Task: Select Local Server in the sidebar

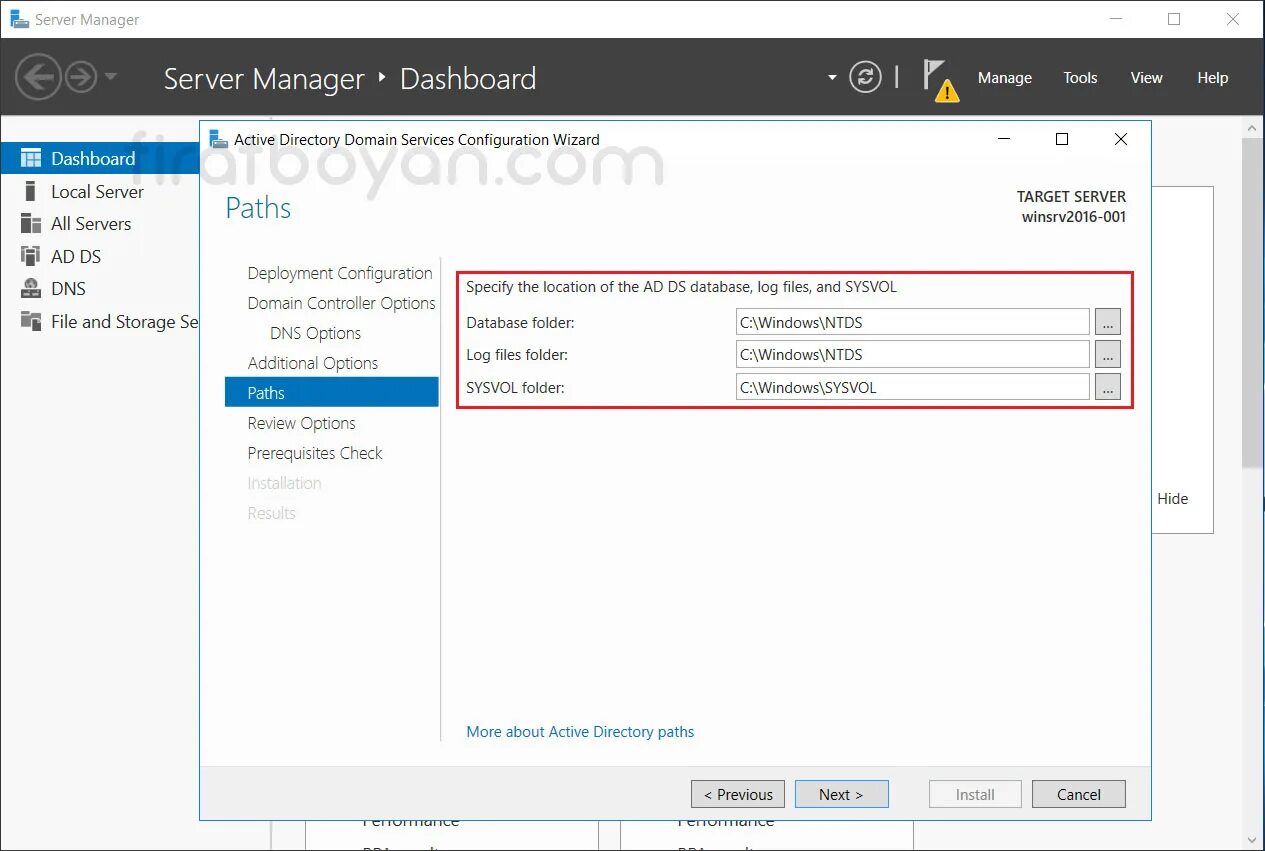Action: click(x=97, y=191)
